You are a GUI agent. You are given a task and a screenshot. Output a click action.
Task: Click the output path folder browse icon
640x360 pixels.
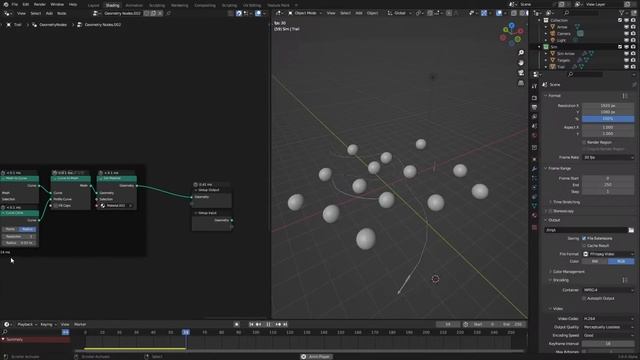[631, 230]
